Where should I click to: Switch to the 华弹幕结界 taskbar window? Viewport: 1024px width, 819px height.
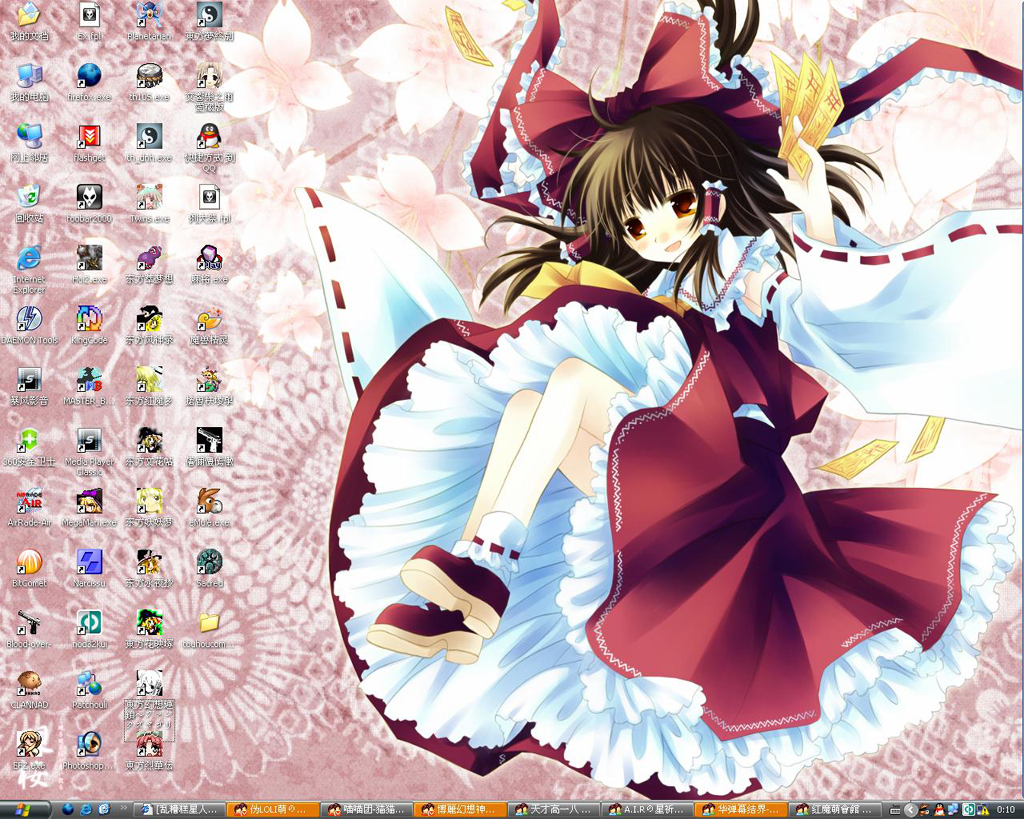coord(741,810)
